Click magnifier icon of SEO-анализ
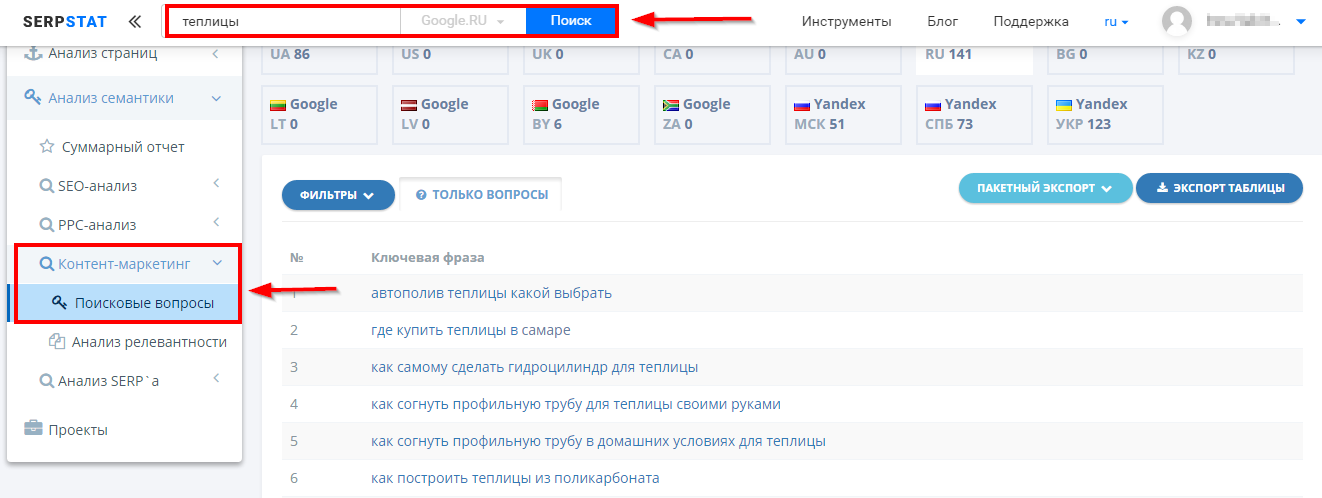 pos(46,186)
